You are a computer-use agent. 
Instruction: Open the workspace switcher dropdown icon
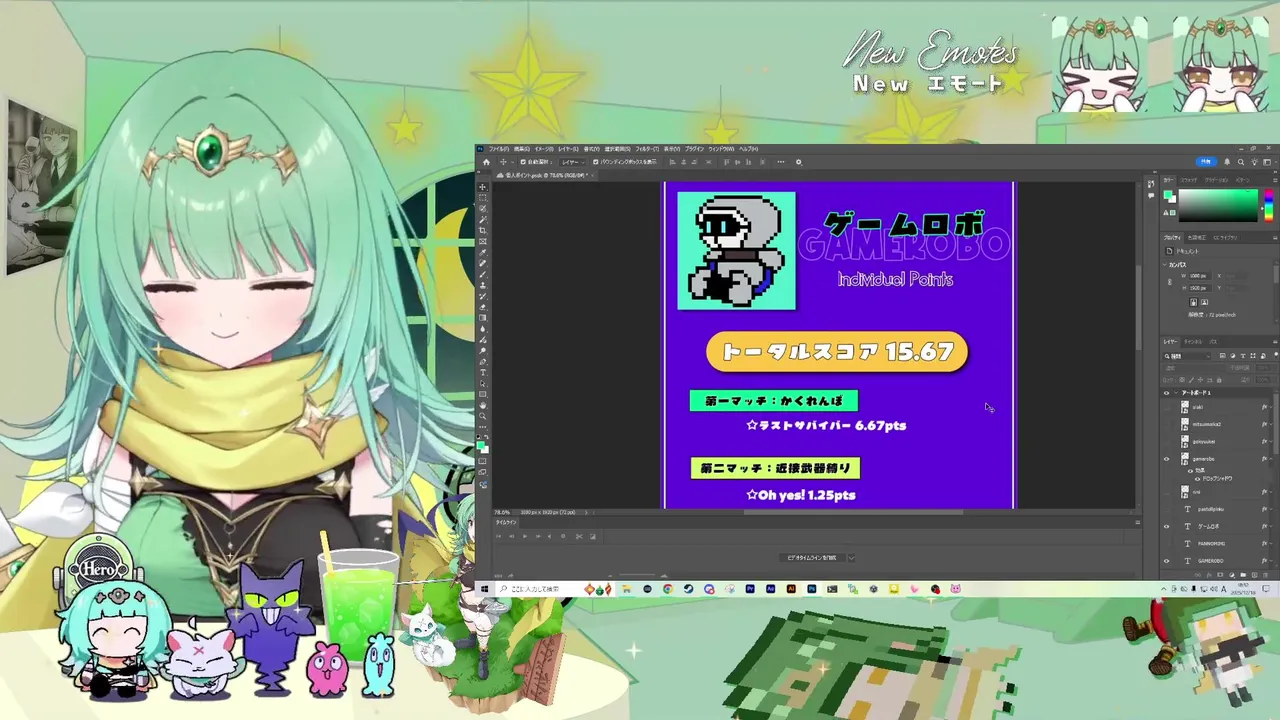[x=1268, y=162]
